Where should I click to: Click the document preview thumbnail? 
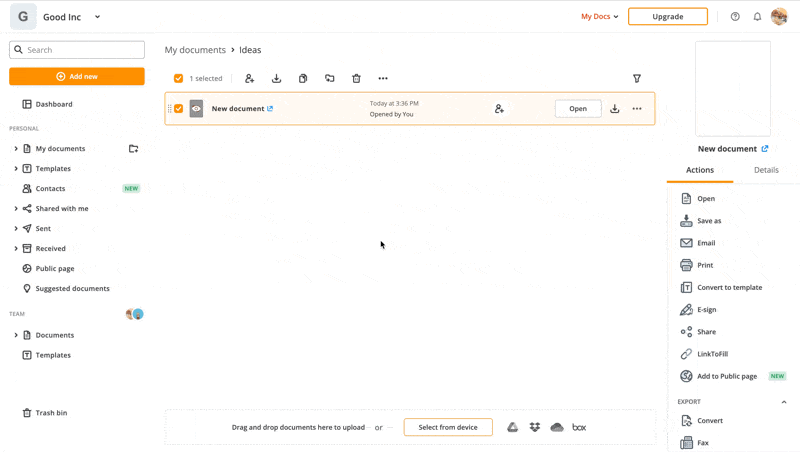[x=733, y=88]
